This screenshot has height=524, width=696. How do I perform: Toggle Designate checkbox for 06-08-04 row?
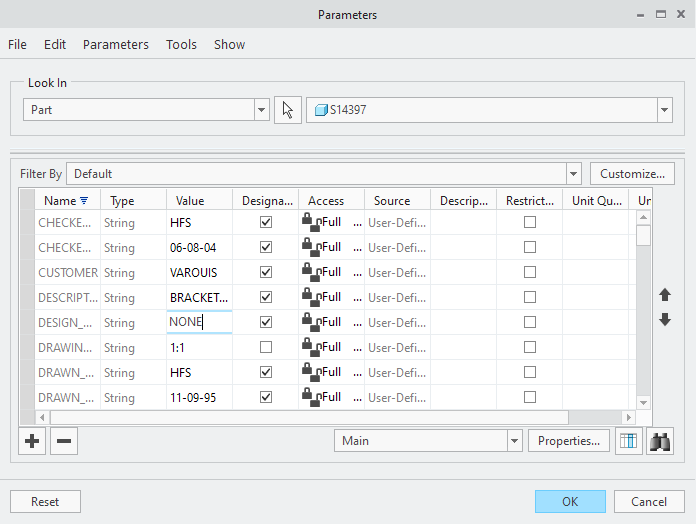266,247
